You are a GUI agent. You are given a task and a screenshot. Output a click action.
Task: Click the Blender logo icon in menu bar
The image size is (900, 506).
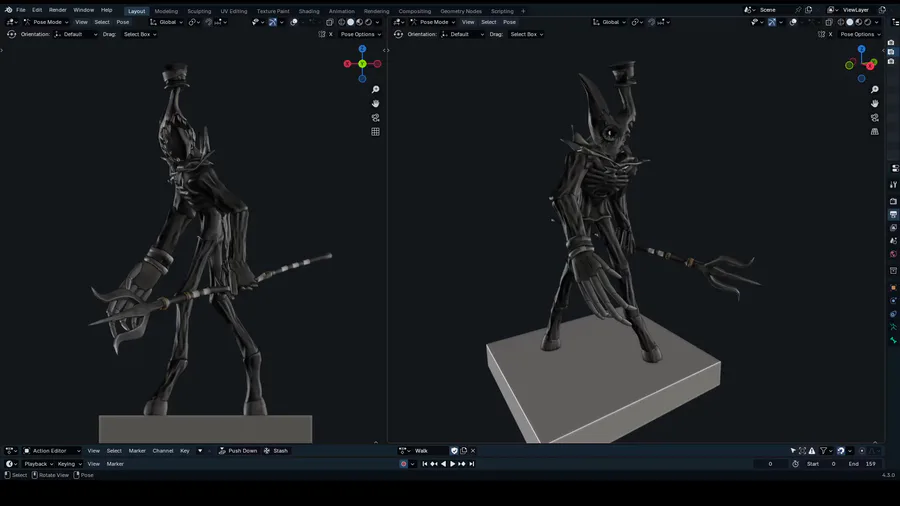click(x=8, y=10)
